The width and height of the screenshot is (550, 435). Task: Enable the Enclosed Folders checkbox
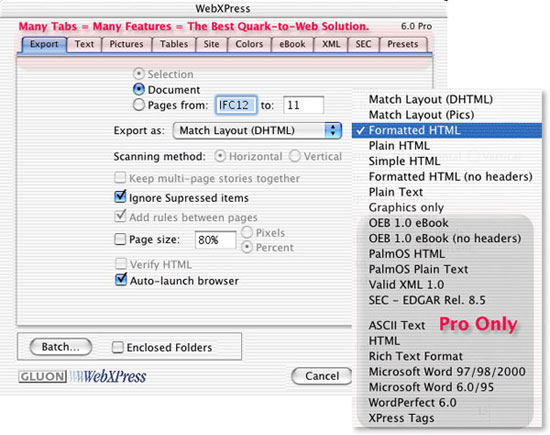tap(118, 347)
